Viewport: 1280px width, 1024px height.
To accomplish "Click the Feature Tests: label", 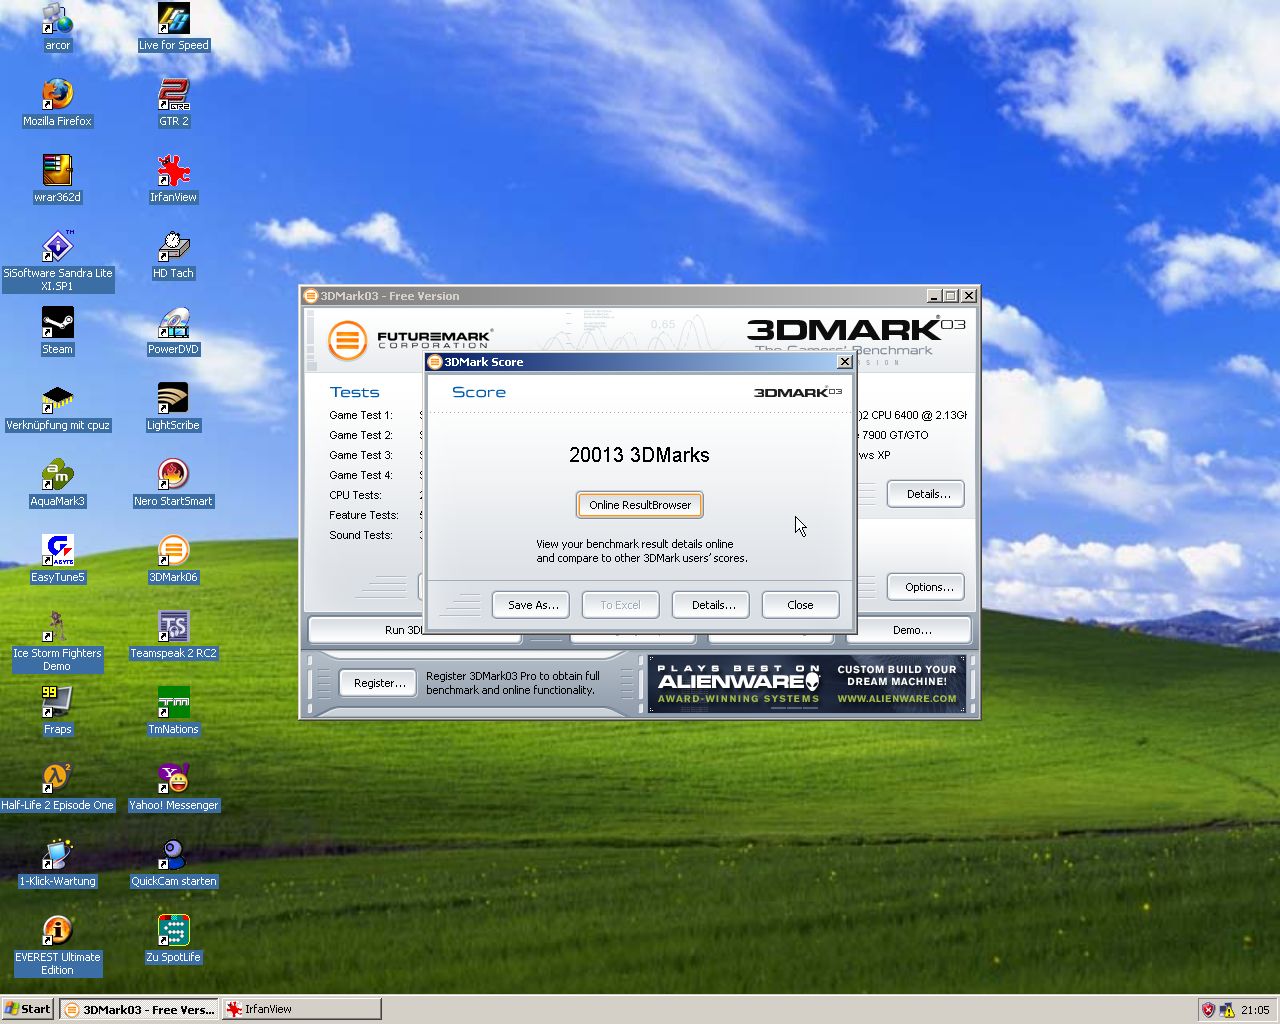I will [364, 515].
